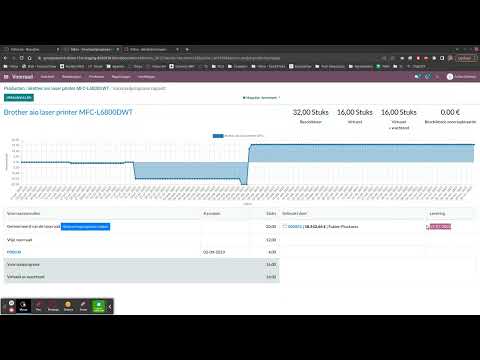Toggle checkbox next to order S00051
This screenshot has width=480, height=360.
(x=285, y=226)
